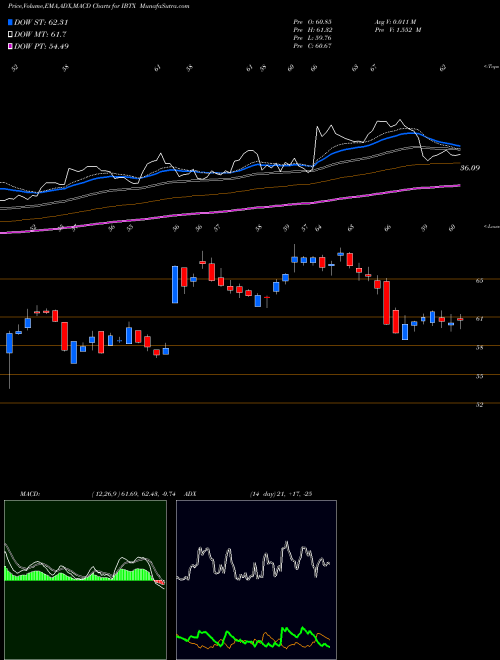Image resolution: width=500 pixels, height=660 pixels.
Task: Click the large red drop candlestick straddling the 65 line
Action: 386,302
